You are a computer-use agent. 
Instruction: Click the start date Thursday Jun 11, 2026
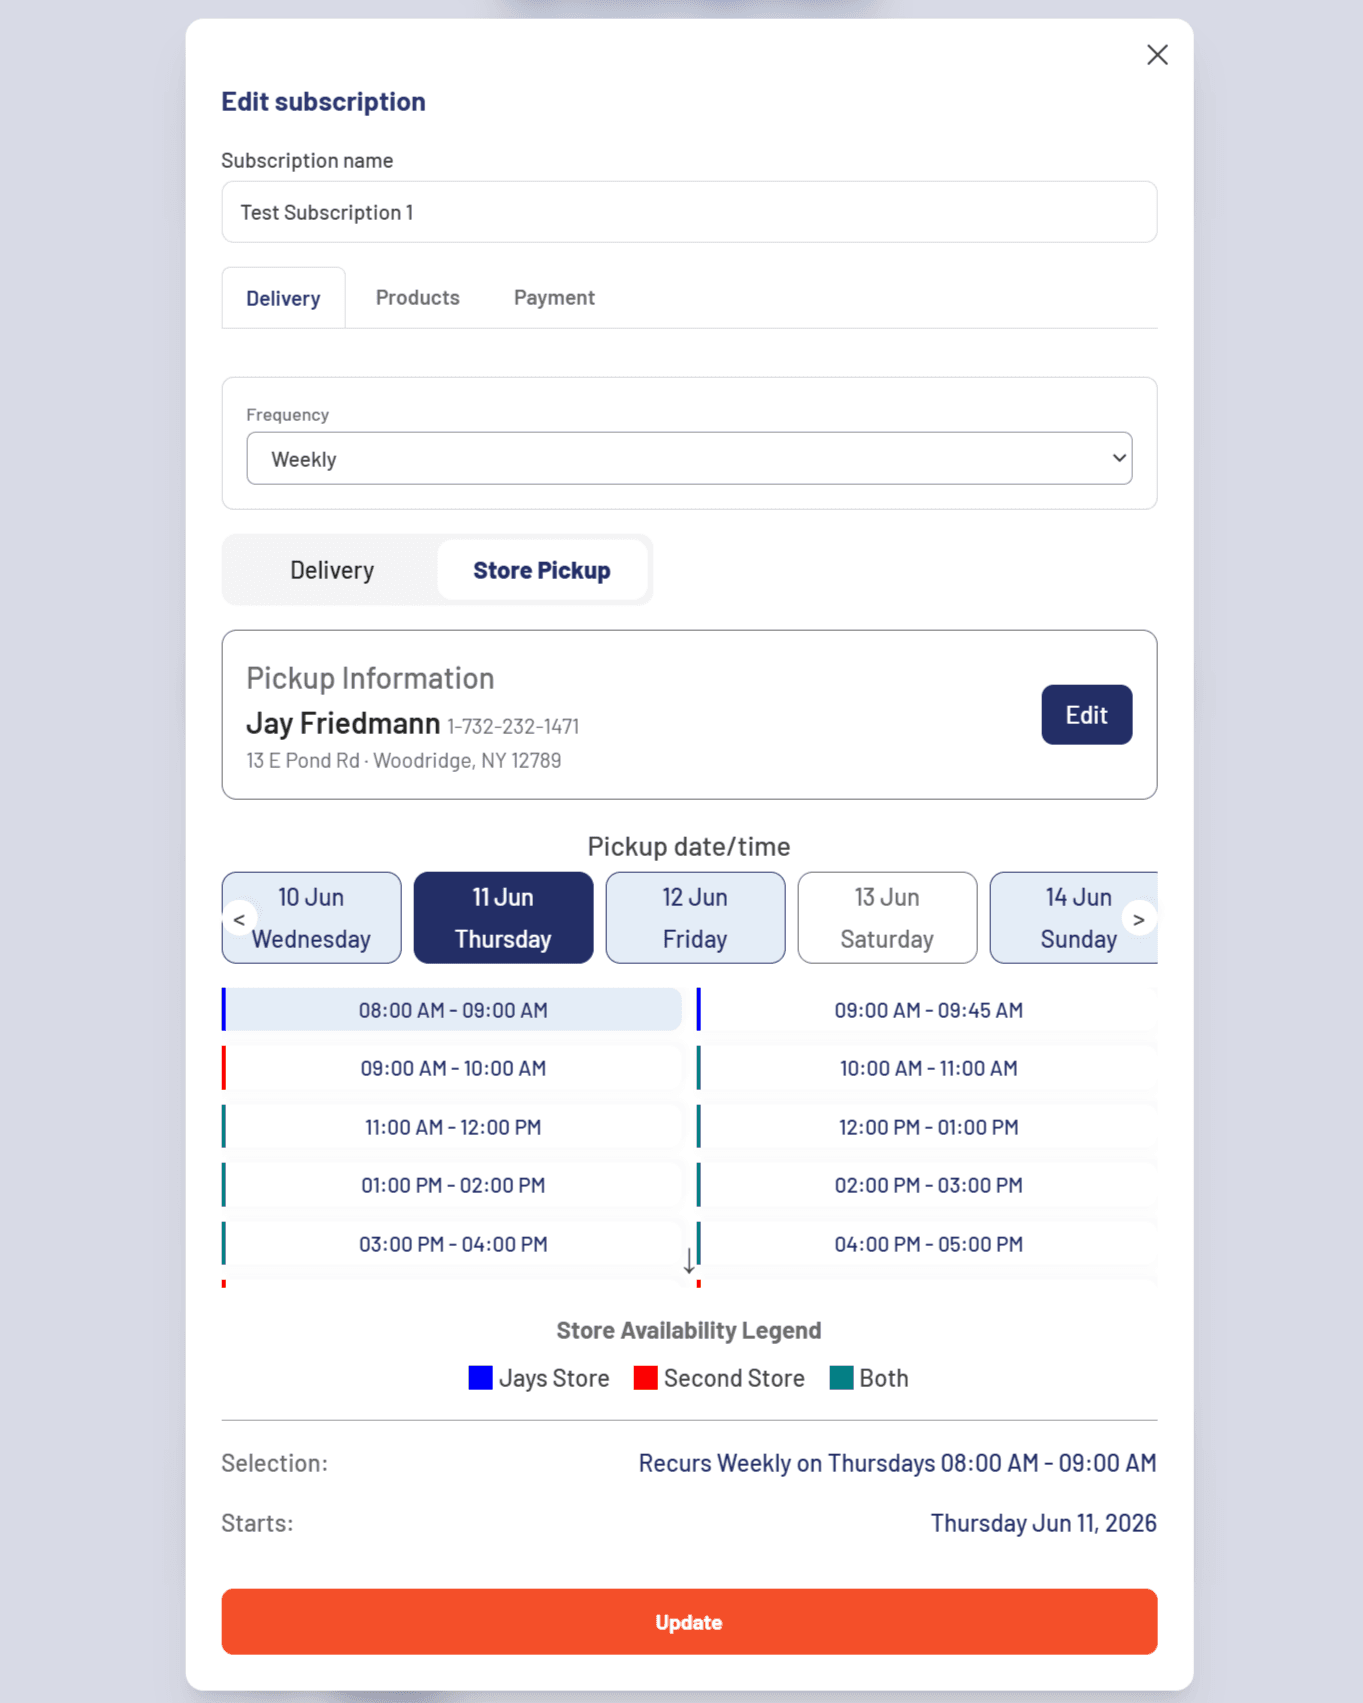tap(1043, 1523)
